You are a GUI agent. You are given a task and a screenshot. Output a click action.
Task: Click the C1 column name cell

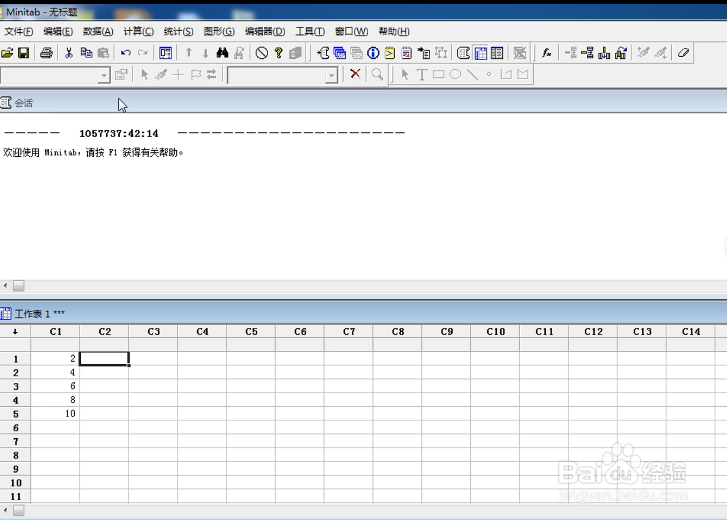pos(55,345)
